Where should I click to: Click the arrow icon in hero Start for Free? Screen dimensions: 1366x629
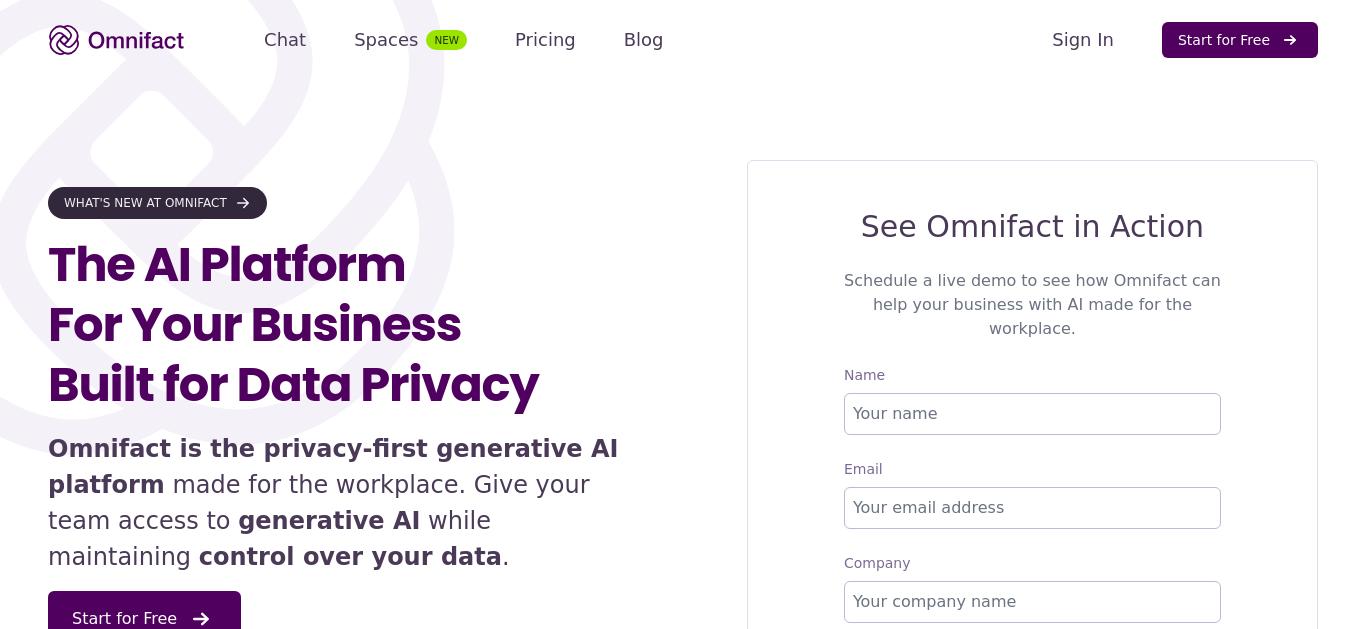pyautogui.click(x=201, y=619)
